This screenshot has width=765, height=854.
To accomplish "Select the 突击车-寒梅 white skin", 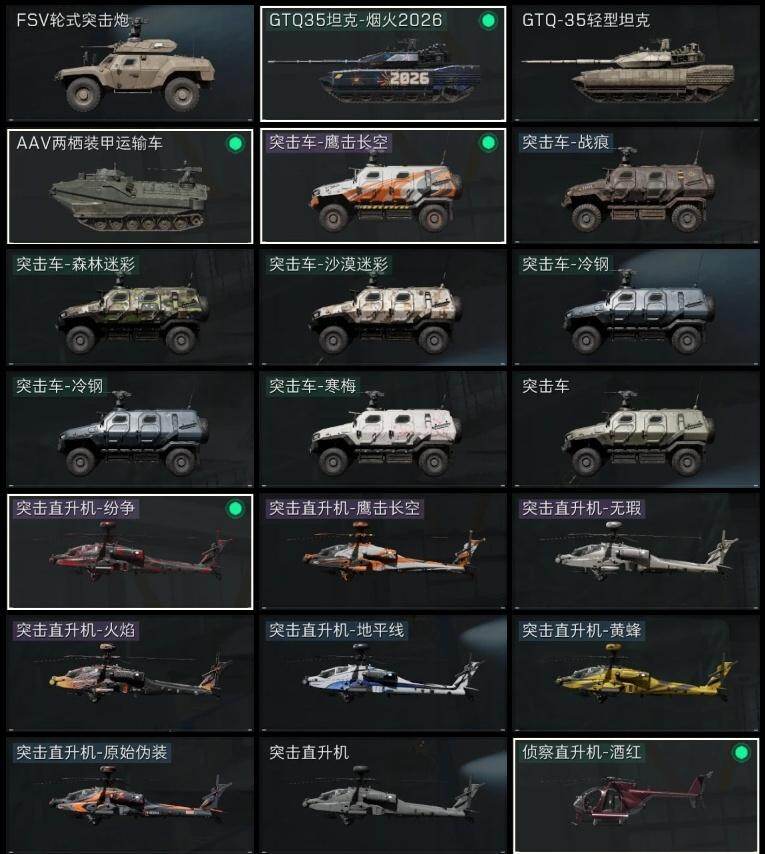I will coord(383,430).
